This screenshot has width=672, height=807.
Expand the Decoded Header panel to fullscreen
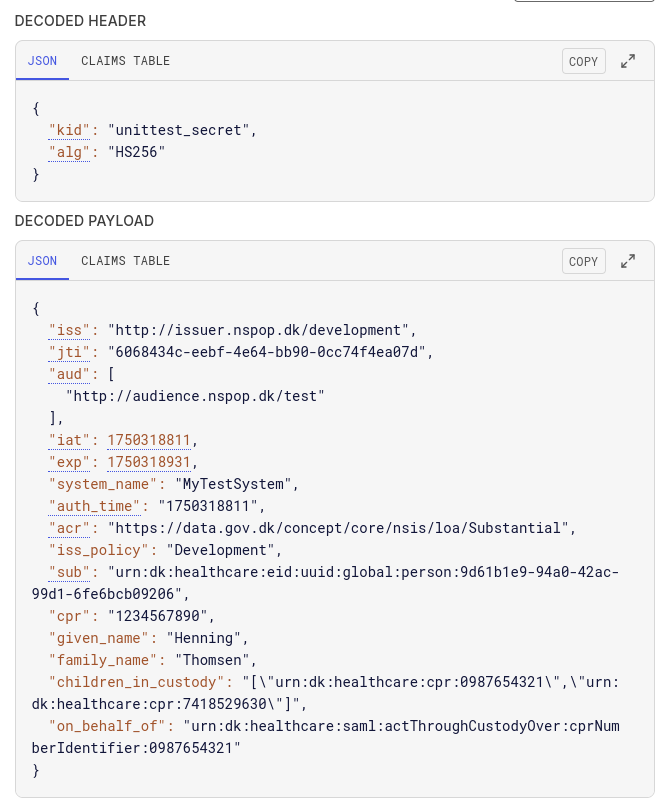[x=628, y=61]
